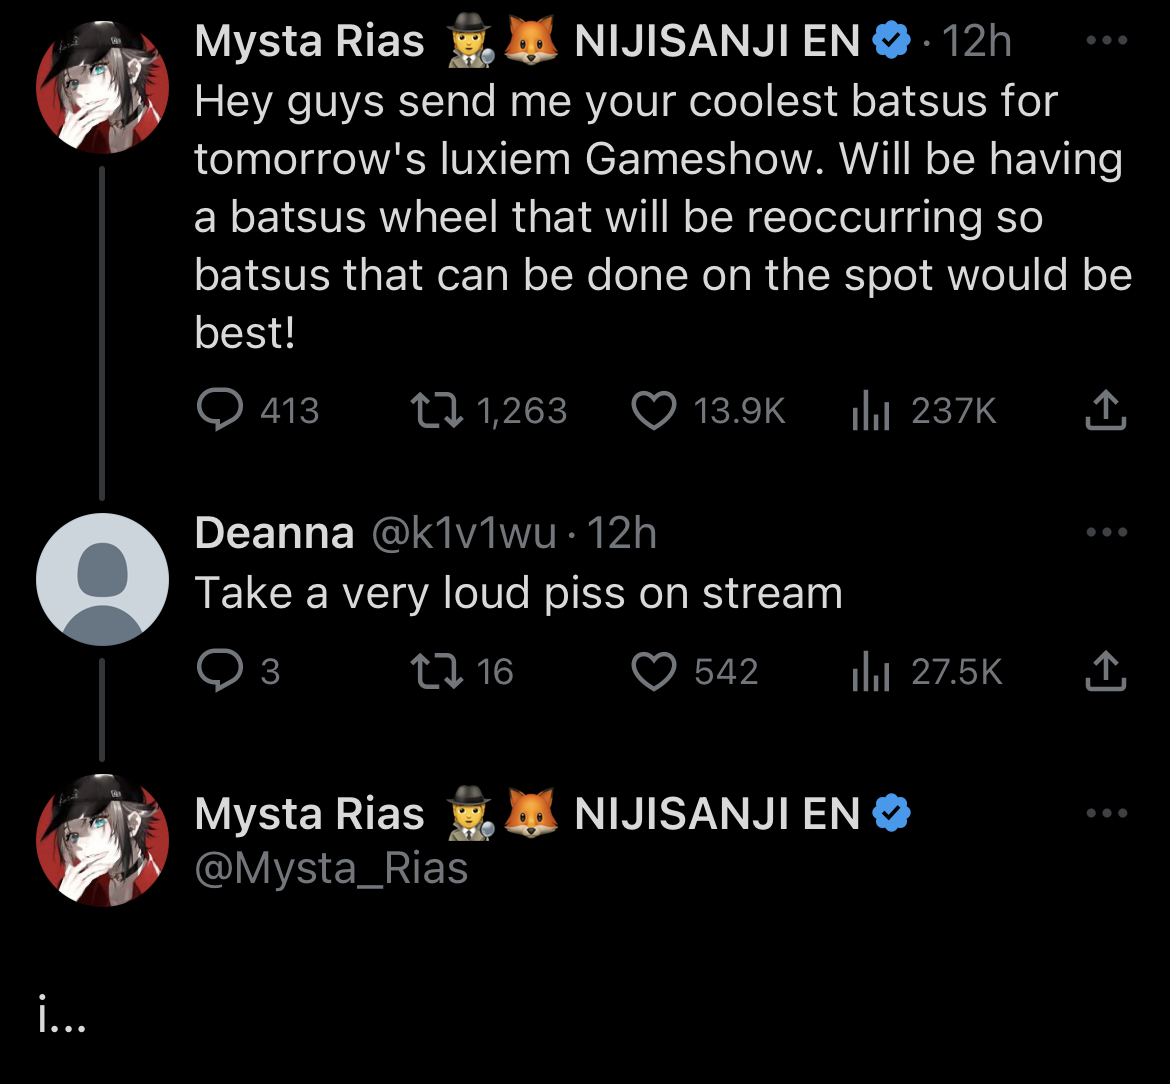
Task: Like Deanna's reply with 542 likes
Action: point(654,671)
